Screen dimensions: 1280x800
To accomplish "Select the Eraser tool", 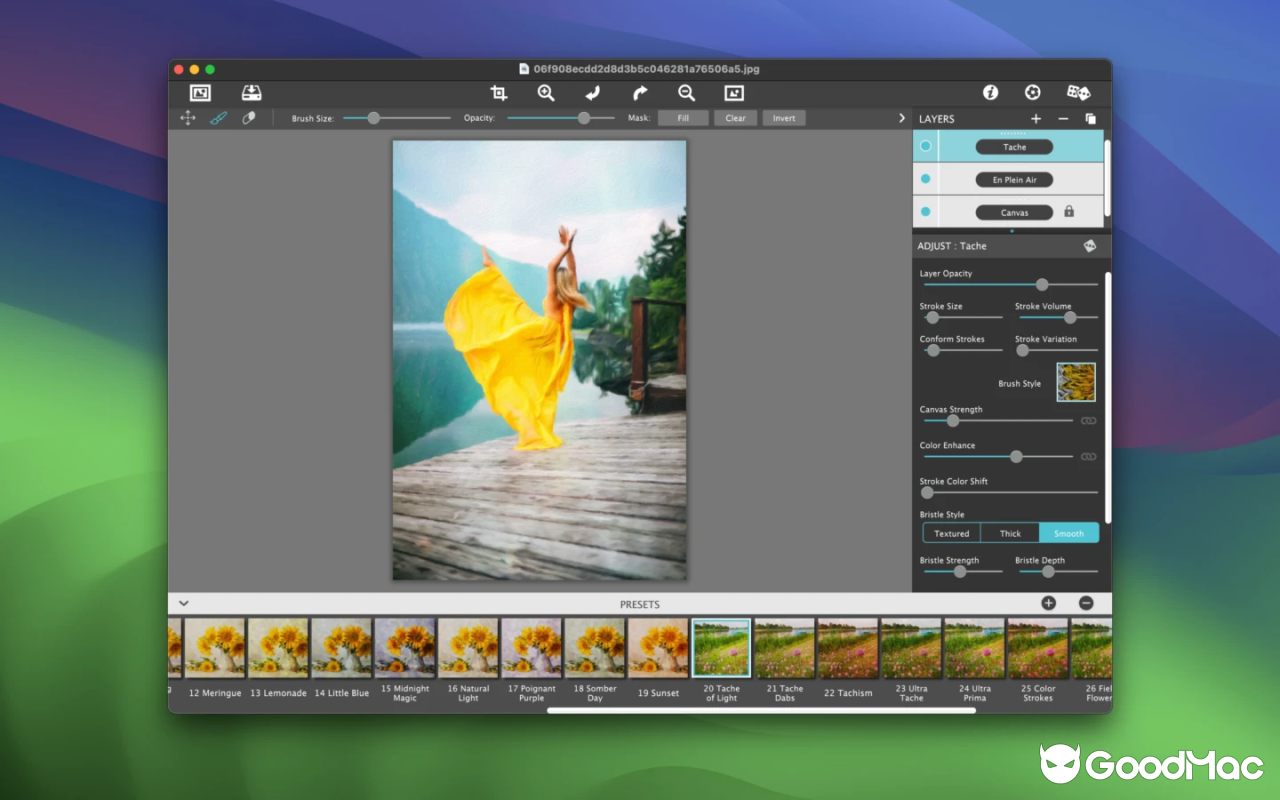I will (249, 117).
